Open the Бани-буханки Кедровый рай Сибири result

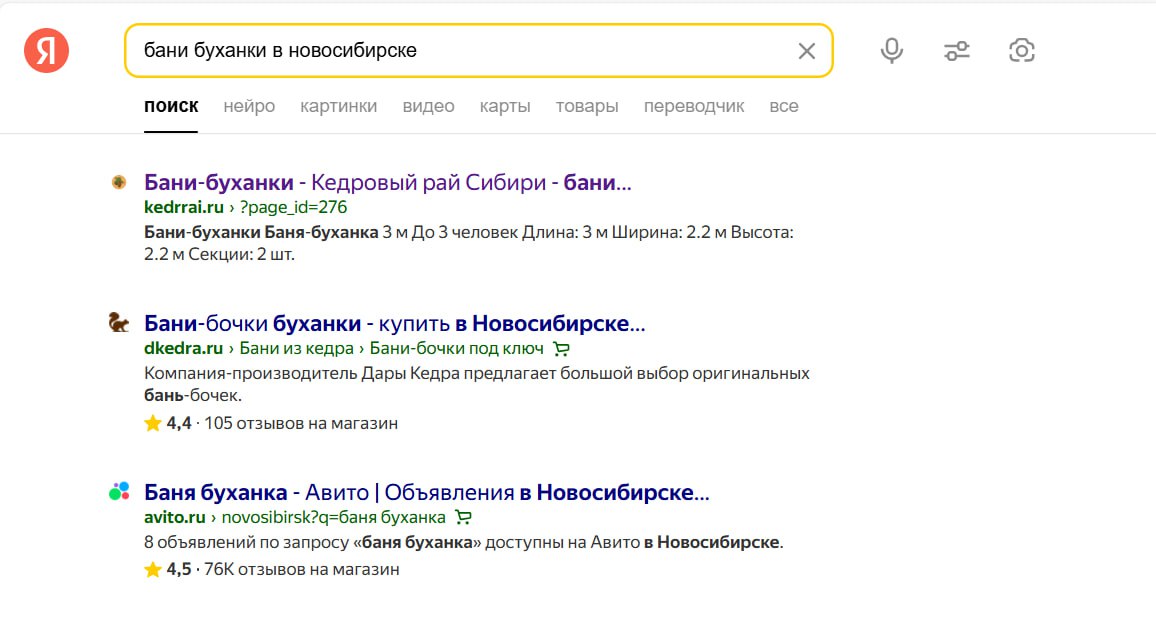(388, 183)
